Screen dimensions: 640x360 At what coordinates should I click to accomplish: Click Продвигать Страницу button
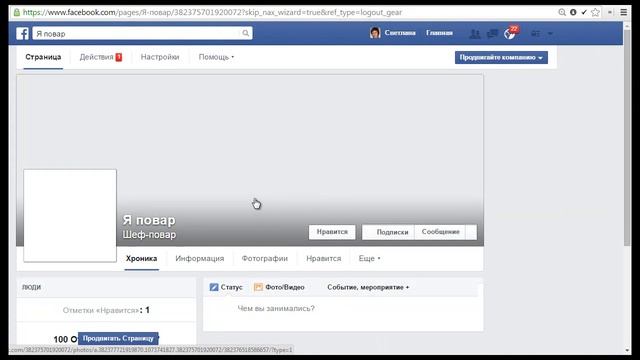click(118, 338)
